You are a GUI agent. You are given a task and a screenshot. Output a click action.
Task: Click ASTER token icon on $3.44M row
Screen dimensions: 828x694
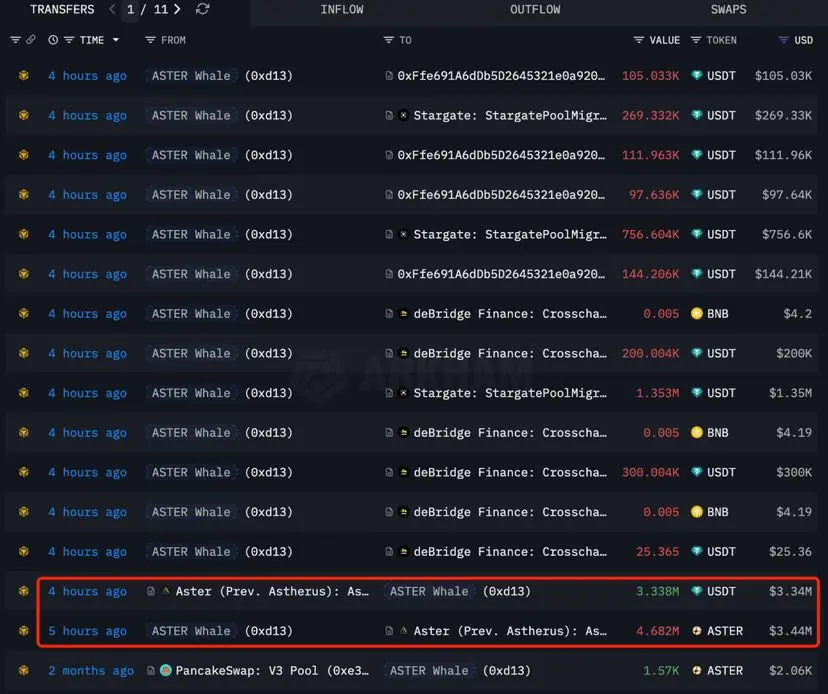pos(697,631)
